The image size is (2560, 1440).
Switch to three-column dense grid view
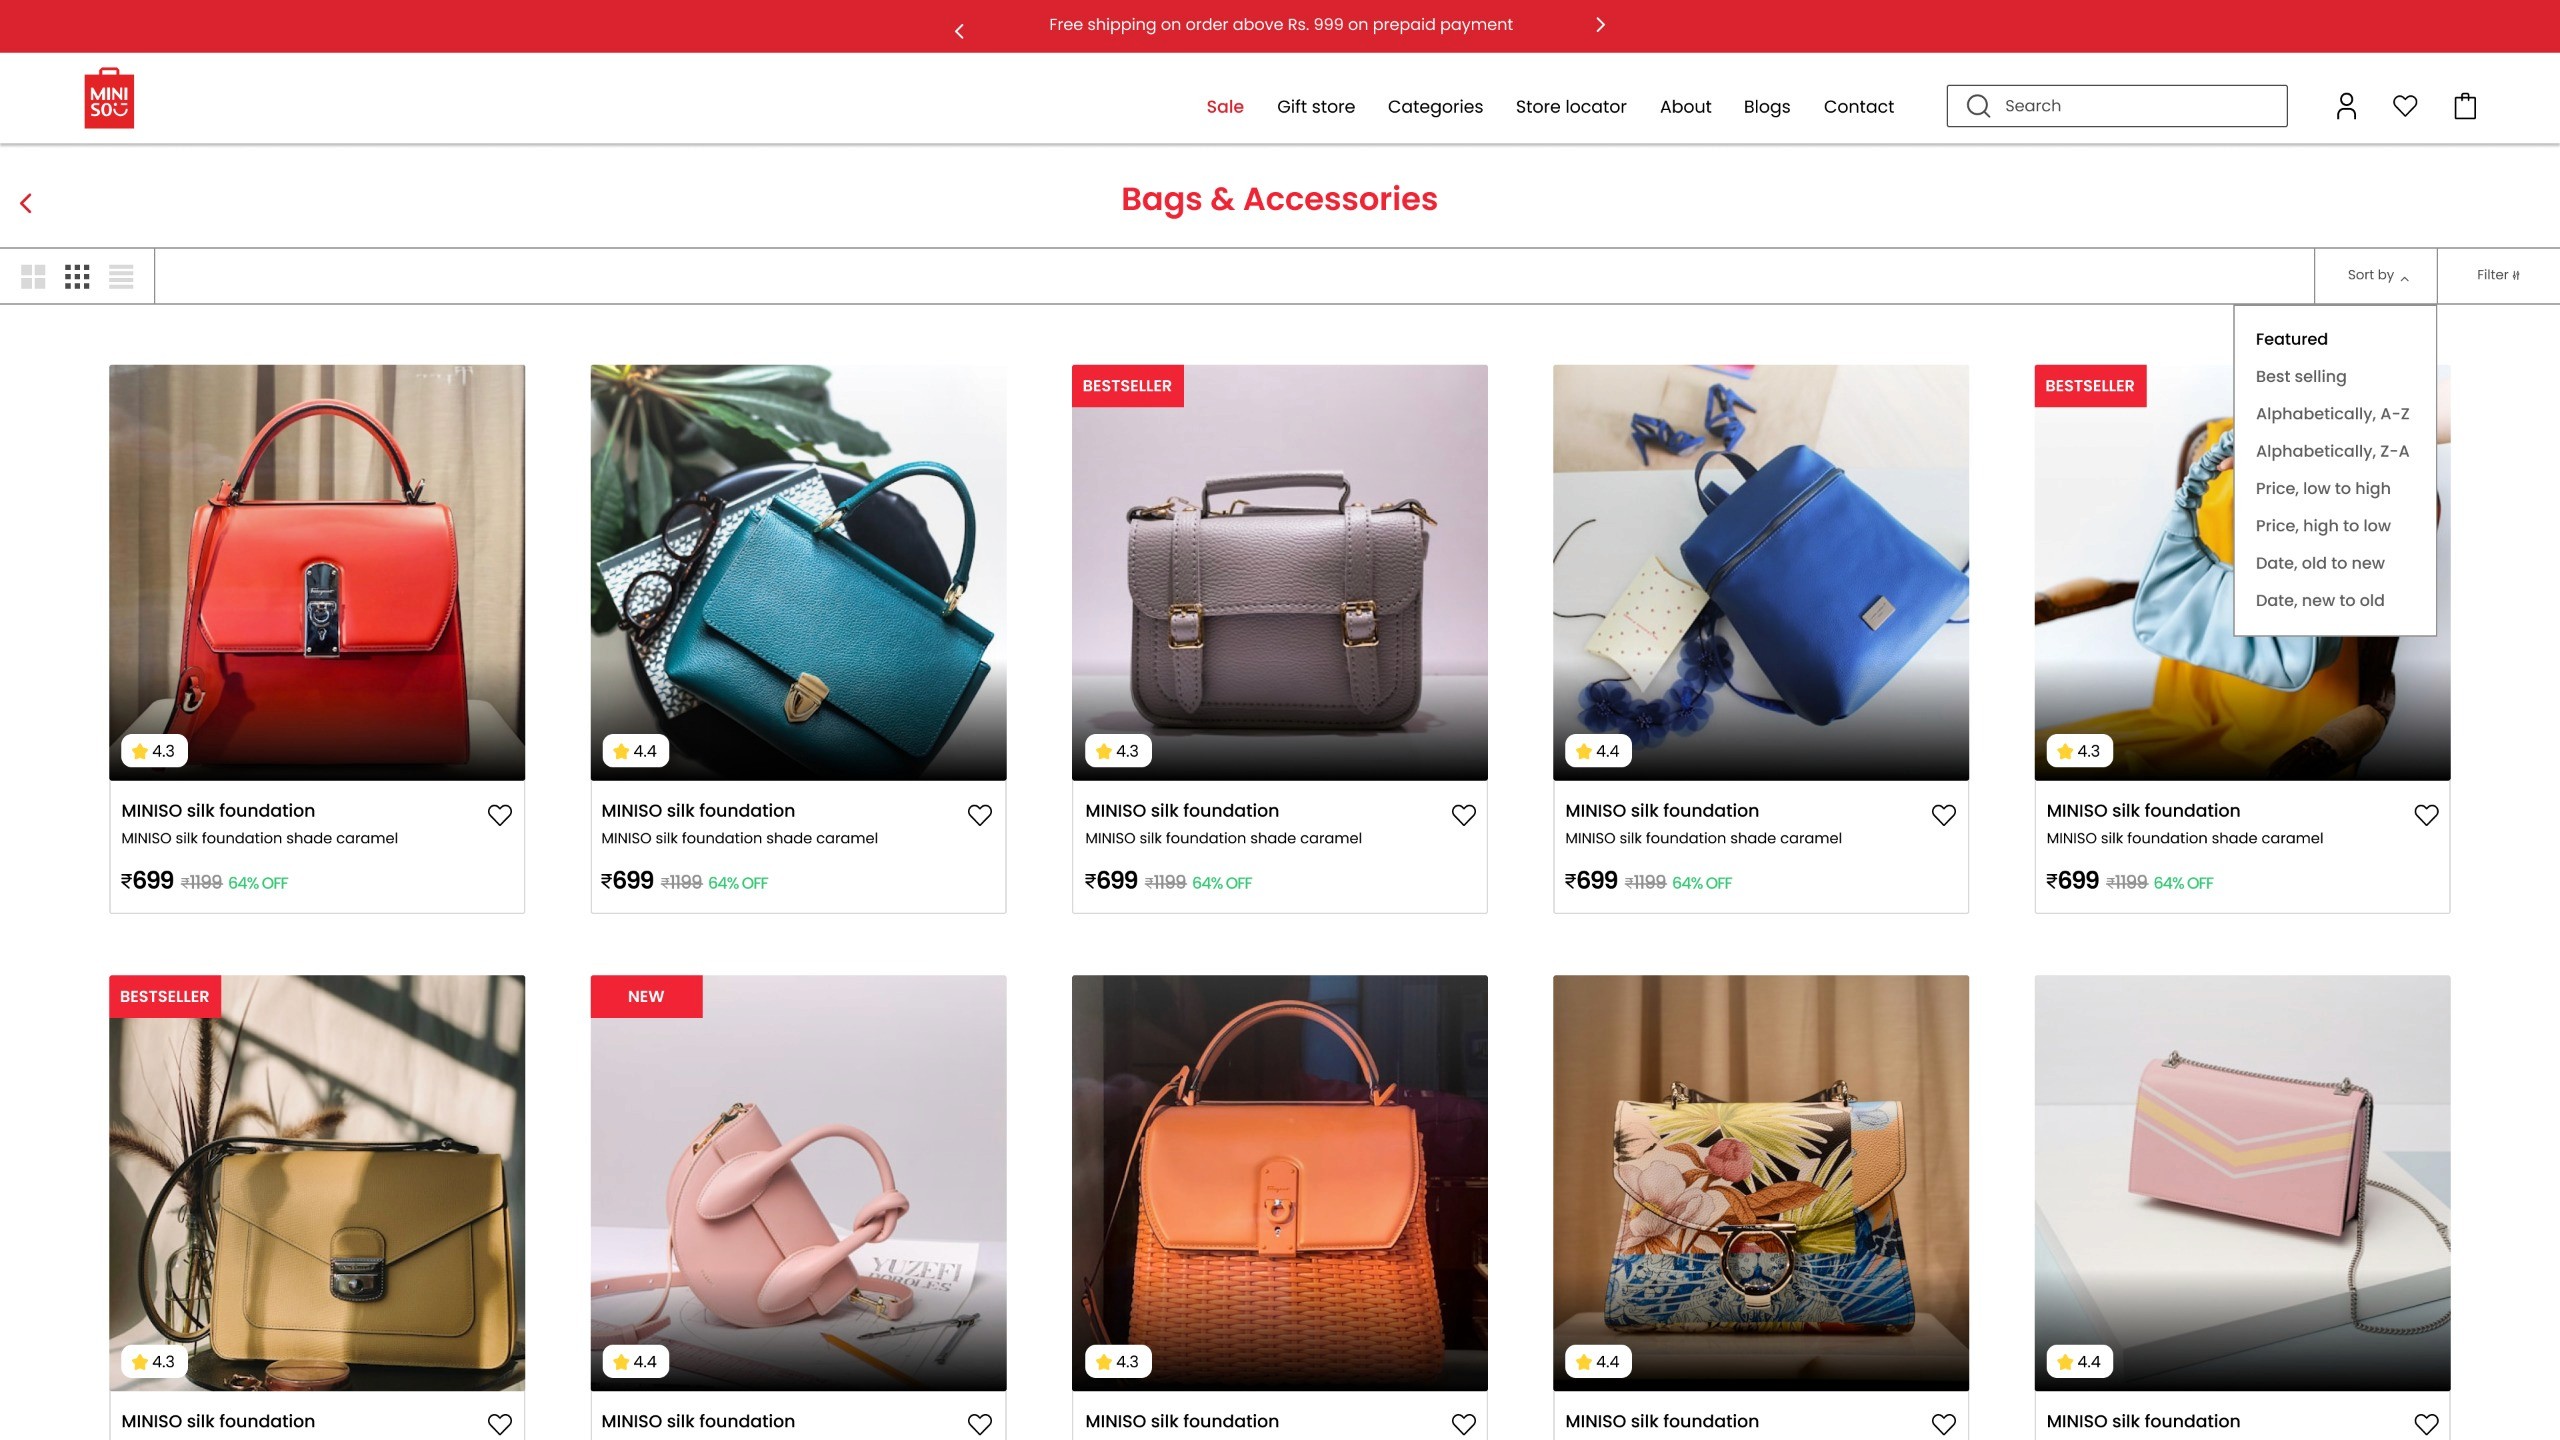click(77, 277)
